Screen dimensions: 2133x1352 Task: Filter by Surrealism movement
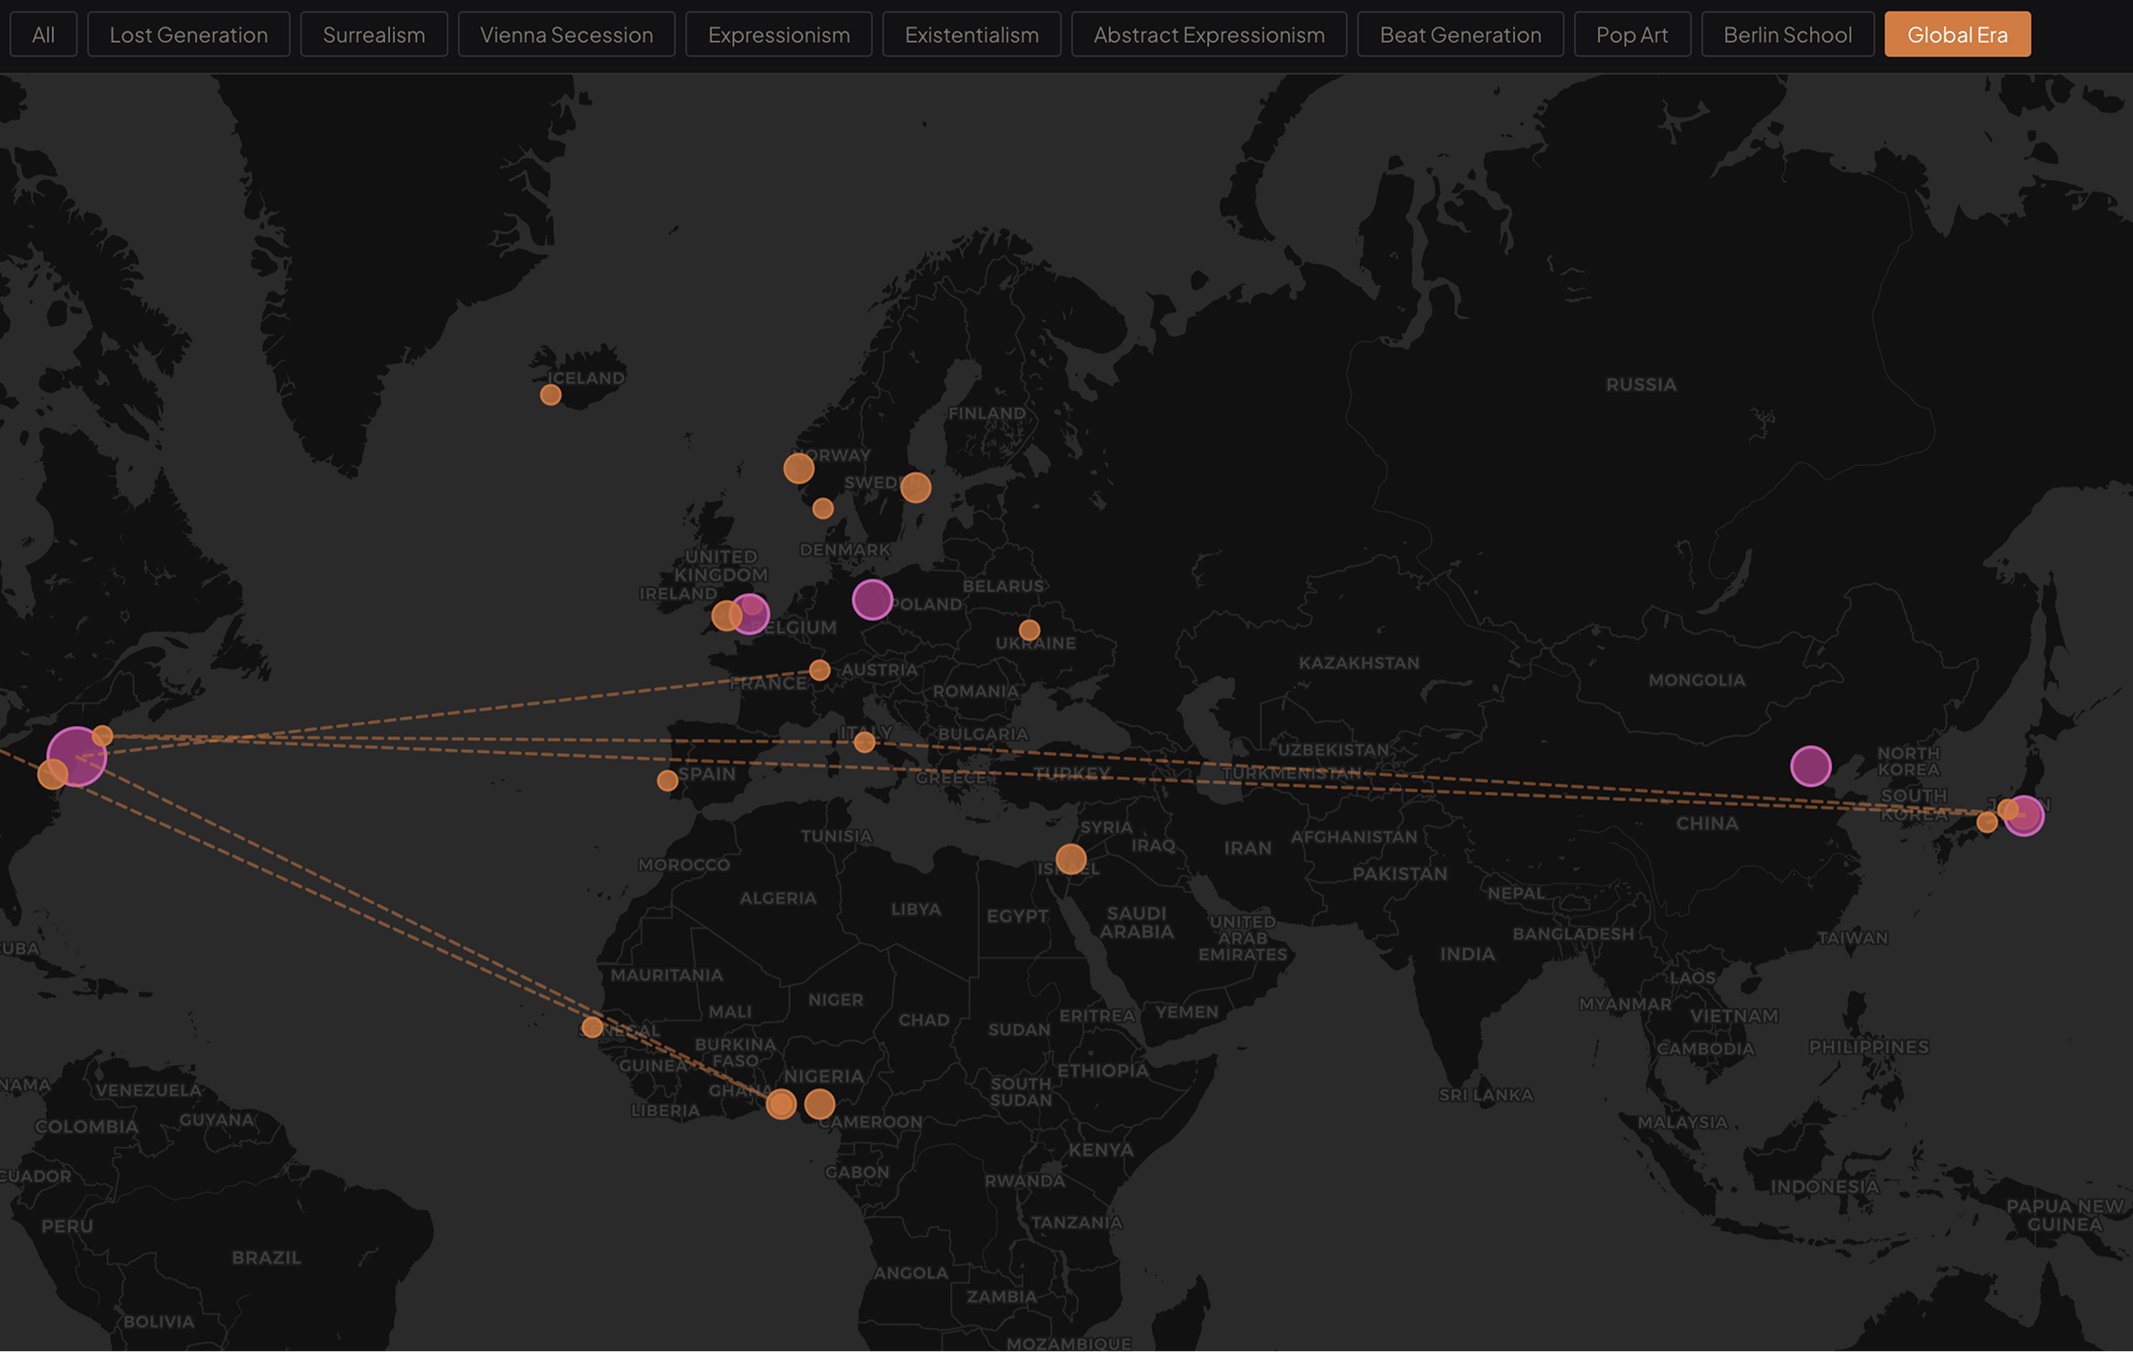point(374,34)
